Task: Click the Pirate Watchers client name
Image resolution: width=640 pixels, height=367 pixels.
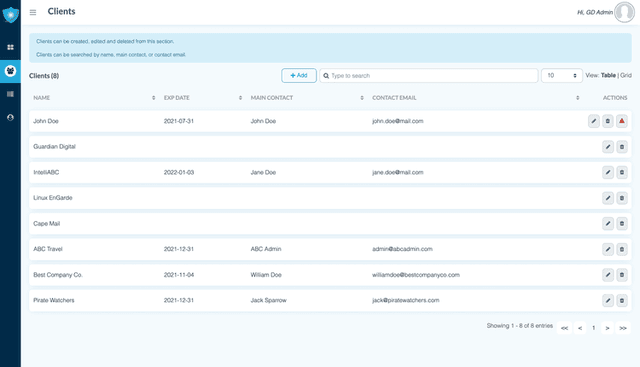Action: pyautogui.click(x=54, y=300)
